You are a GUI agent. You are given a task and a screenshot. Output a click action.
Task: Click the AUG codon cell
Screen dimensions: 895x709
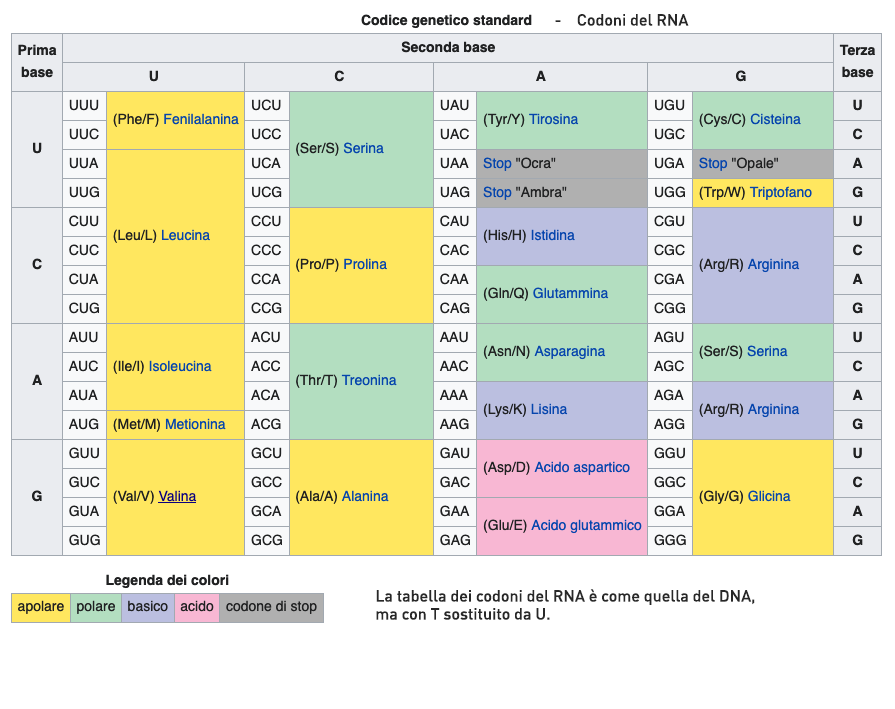point(84,424)
